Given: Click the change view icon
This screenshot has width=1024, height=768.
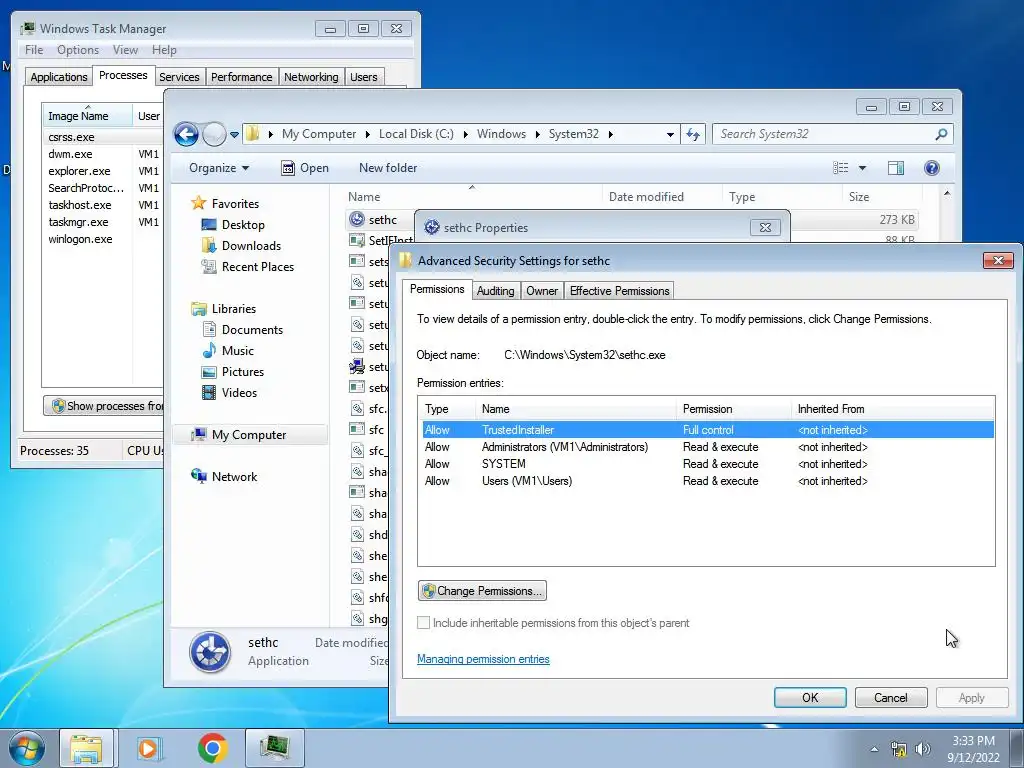Looking at the screenshot, I should (840, 168).
